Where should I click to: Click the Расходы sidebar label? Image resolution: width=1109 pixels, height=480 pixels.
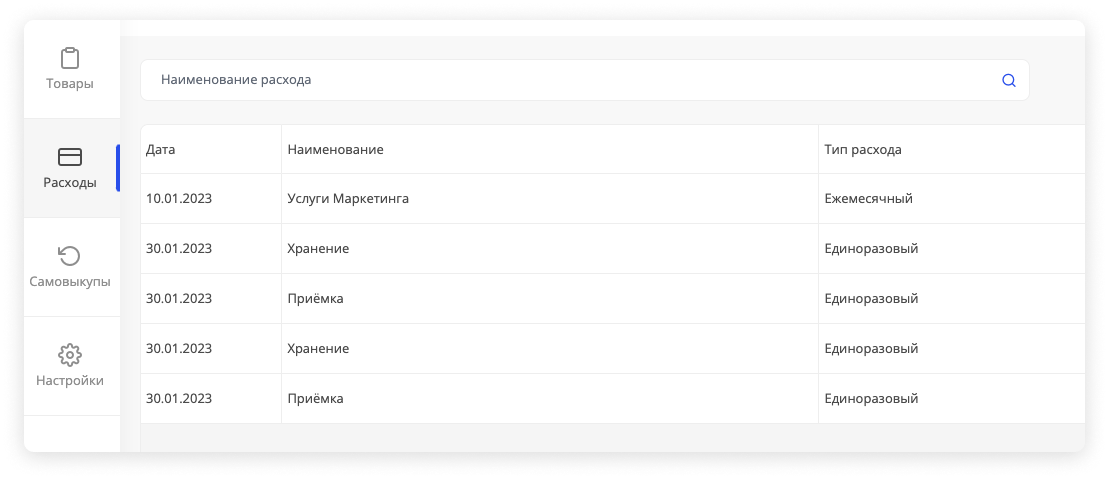point(70,182)
